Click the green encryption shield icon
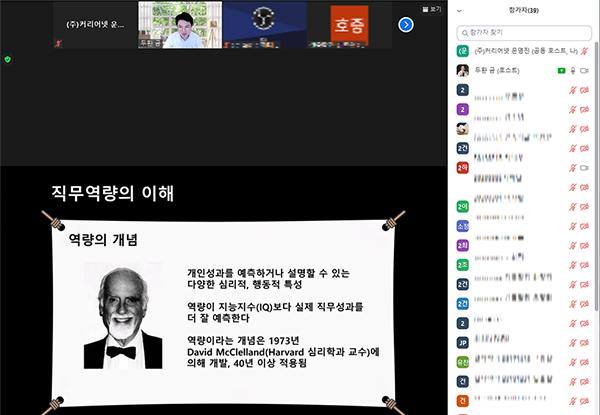The height and width of the screenshot is (415, 600). click(x=8, y=59)
